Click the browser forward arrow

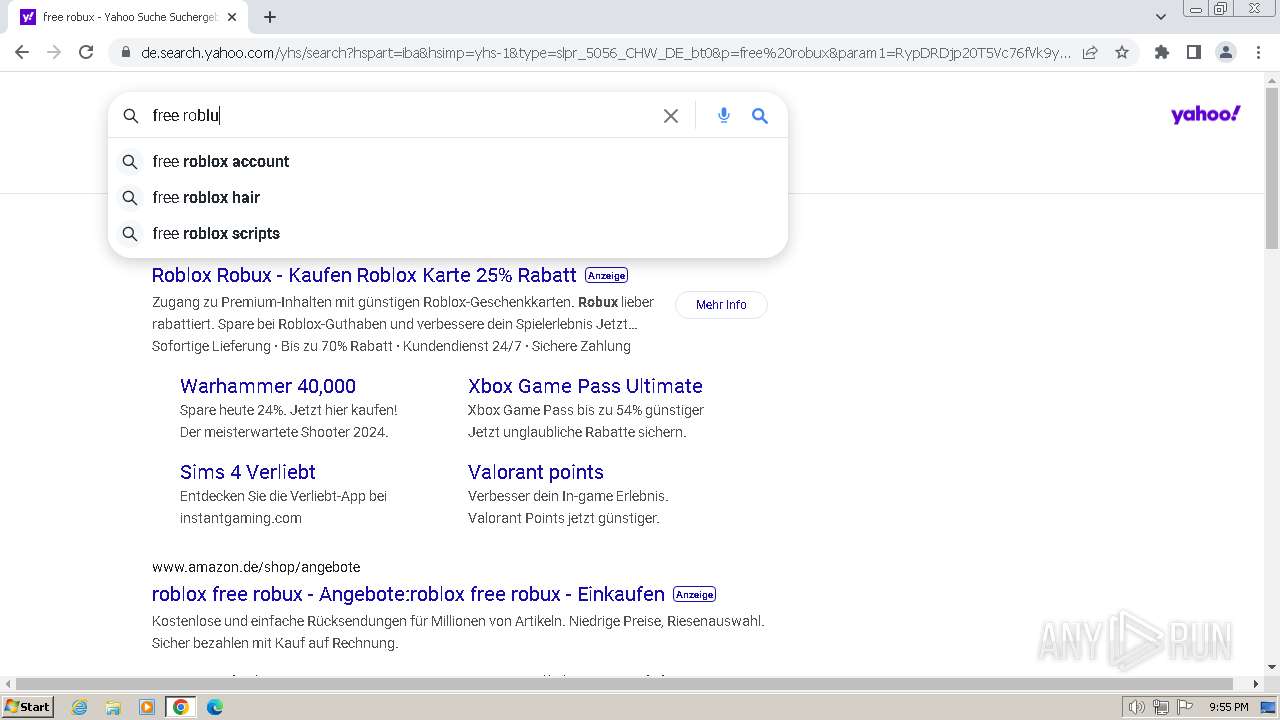coord(54,52)
